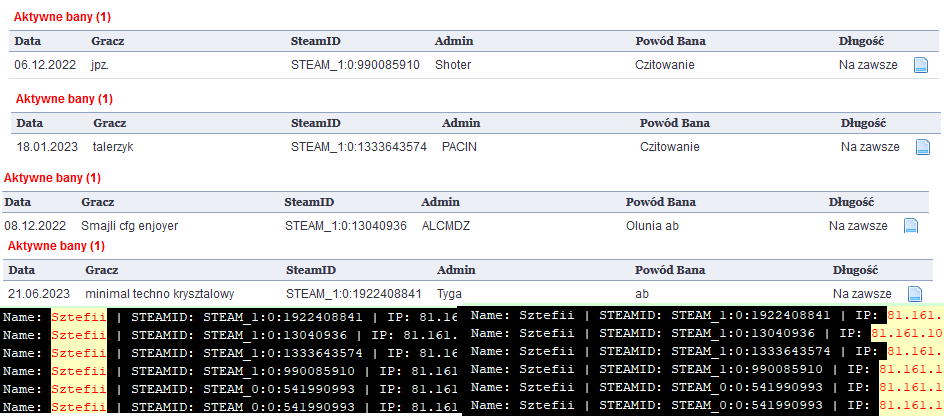944x416 pixels.
Task: Click admin name Shoter
Action: pos(453,65)
